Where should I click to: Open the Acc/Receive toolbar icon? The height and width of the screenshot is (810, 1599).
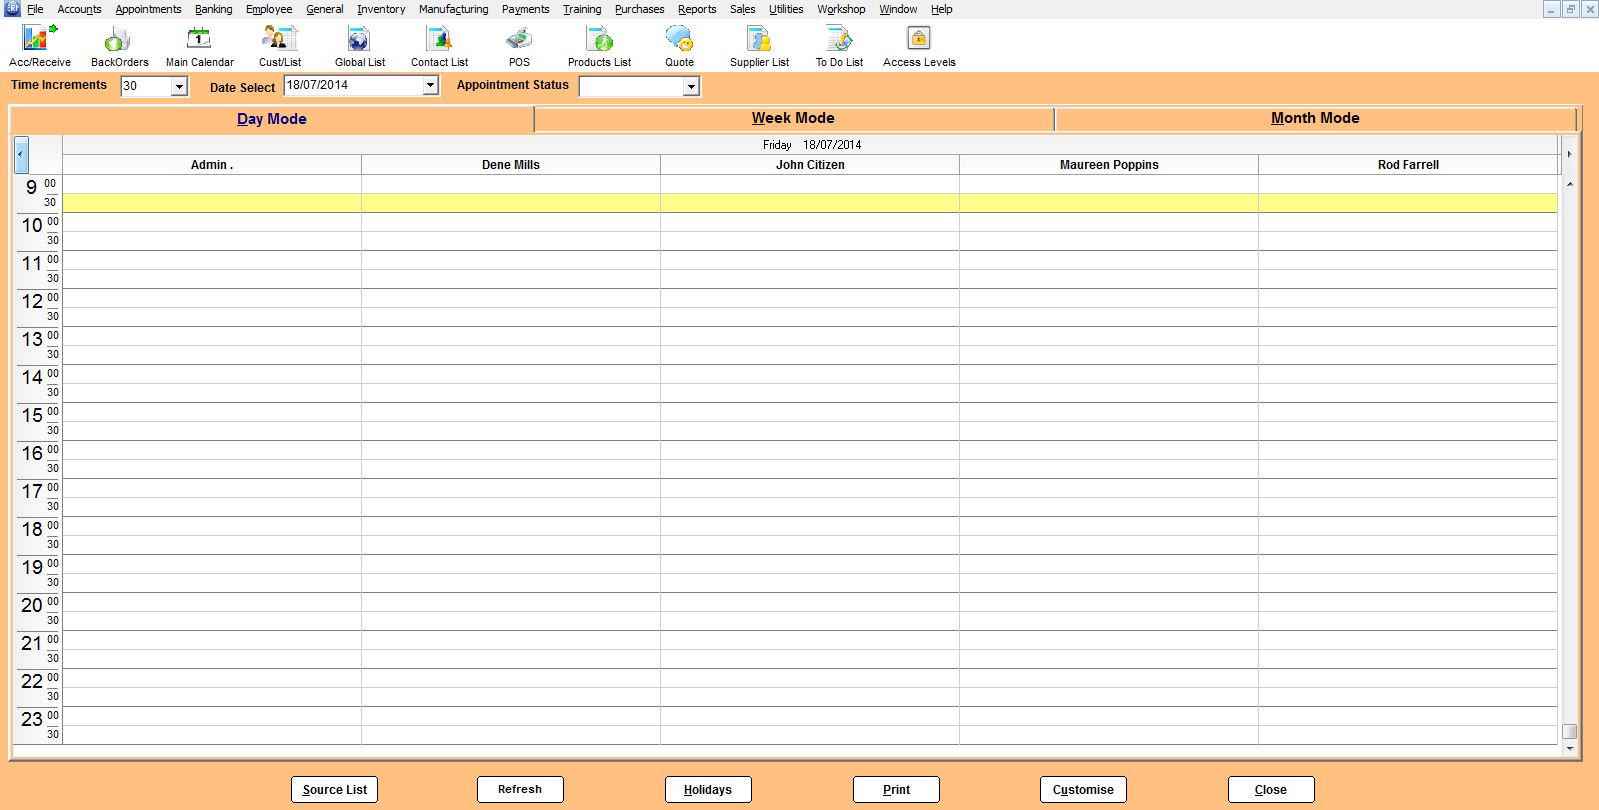point(40,46)
